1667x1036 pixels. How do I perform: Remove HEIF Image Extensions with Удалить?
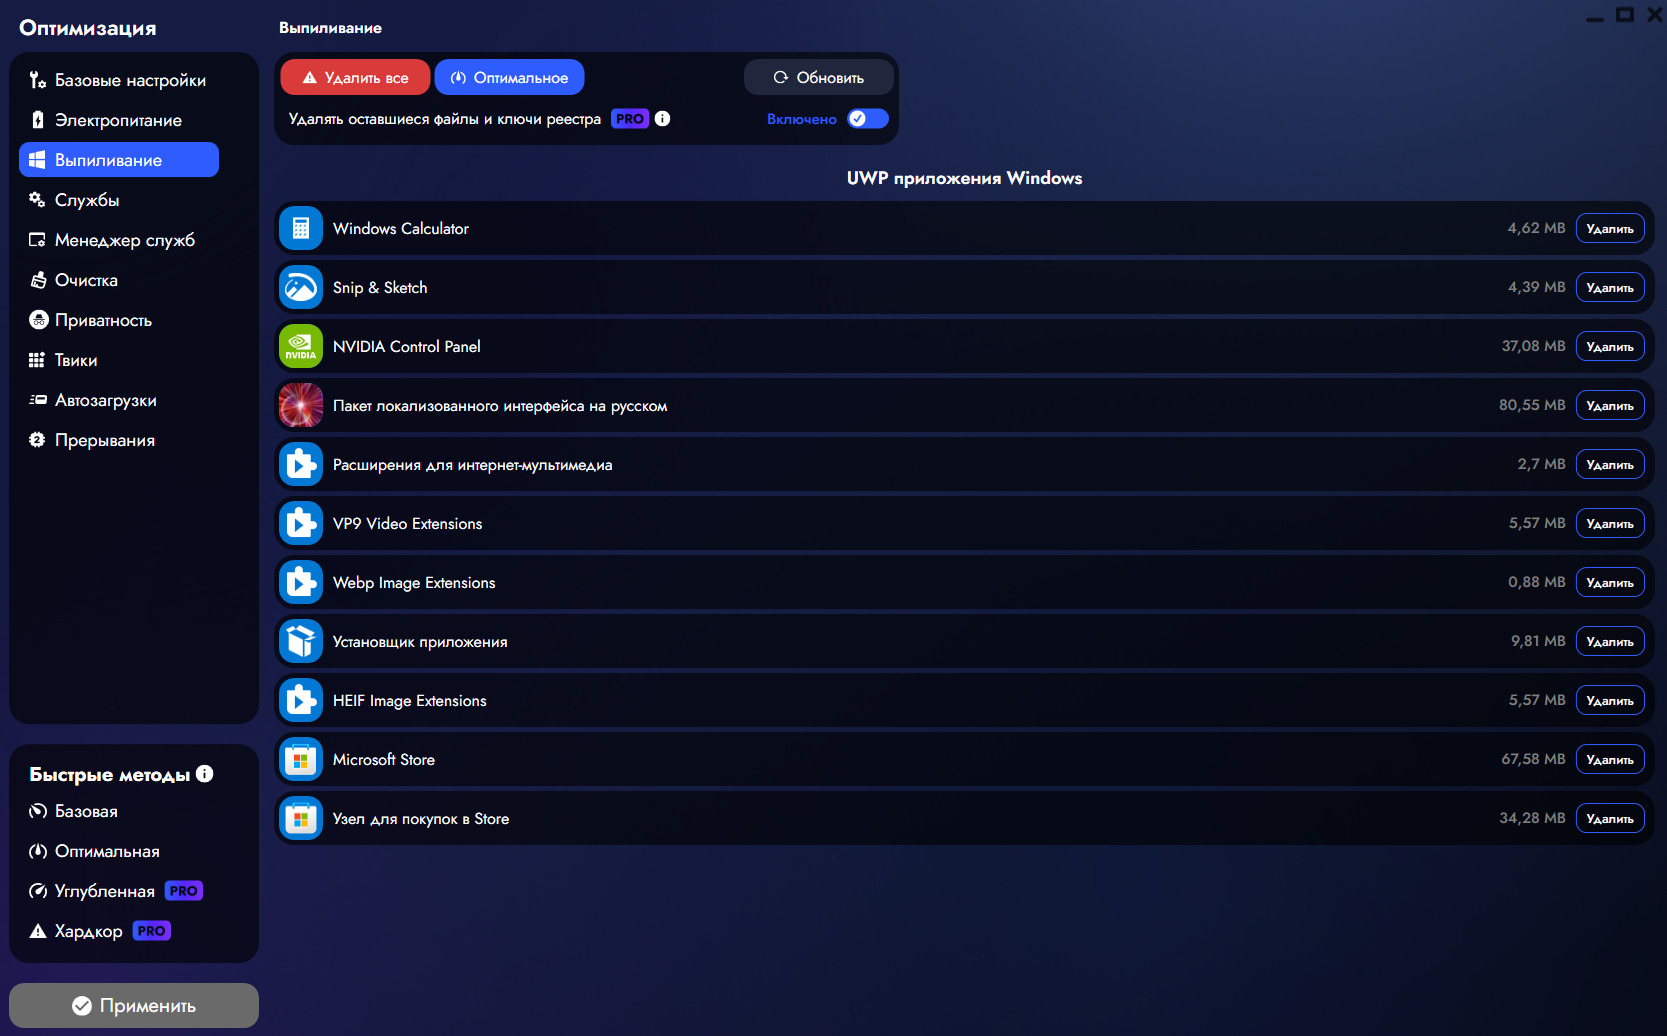pyautogui.click(x=1610, y=700)
